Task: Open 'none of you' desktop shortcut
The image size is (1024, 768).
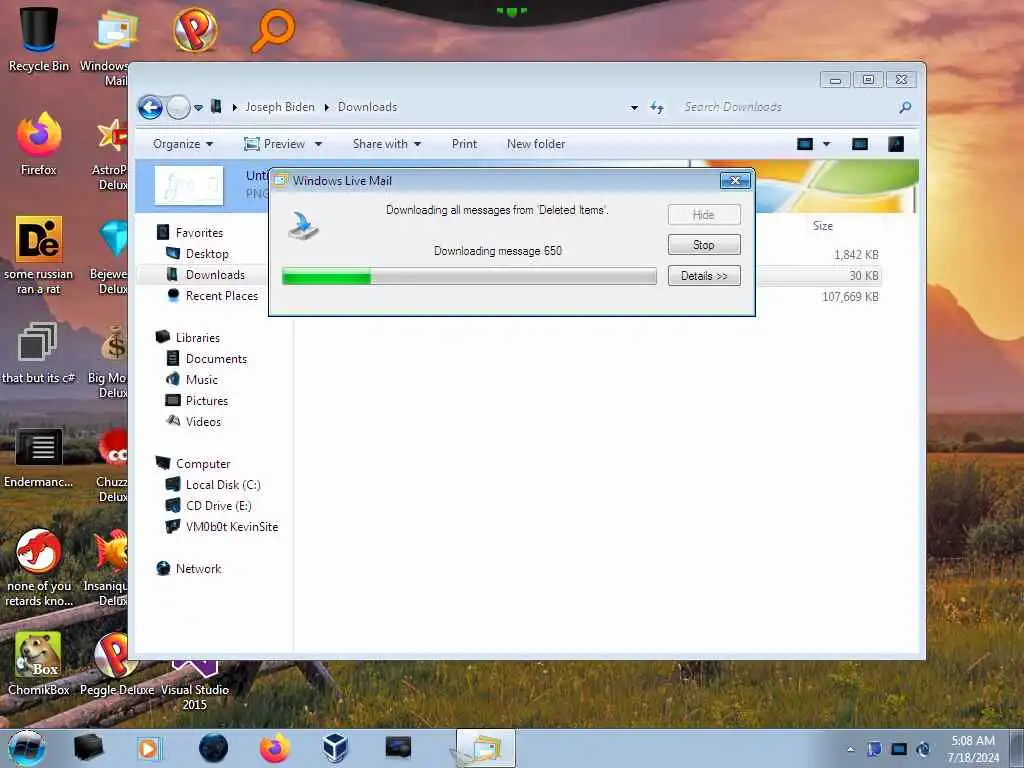Action: click(39, 567)
